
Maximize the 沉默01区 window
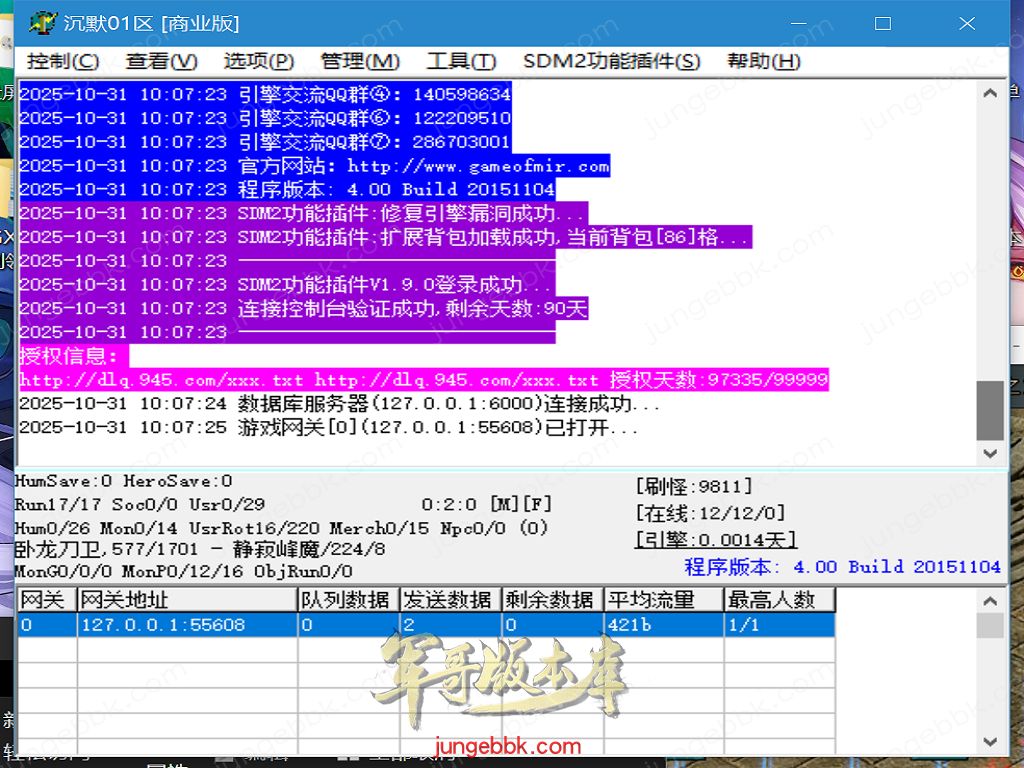(x=882, y=22)
